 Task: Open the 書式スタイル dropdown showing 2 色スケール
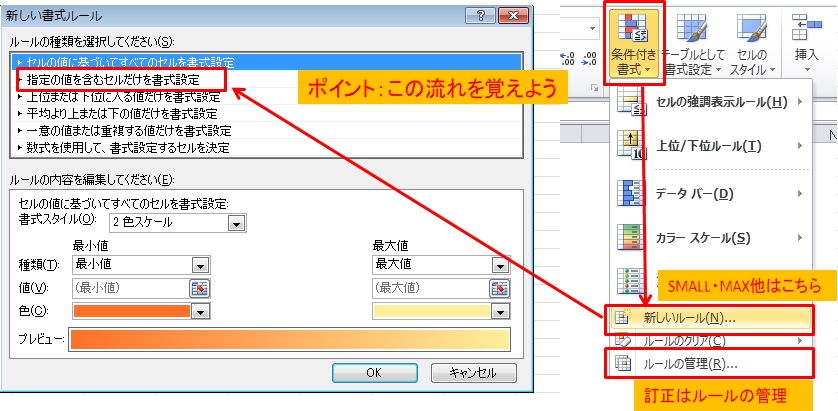[x=177, y=222]
